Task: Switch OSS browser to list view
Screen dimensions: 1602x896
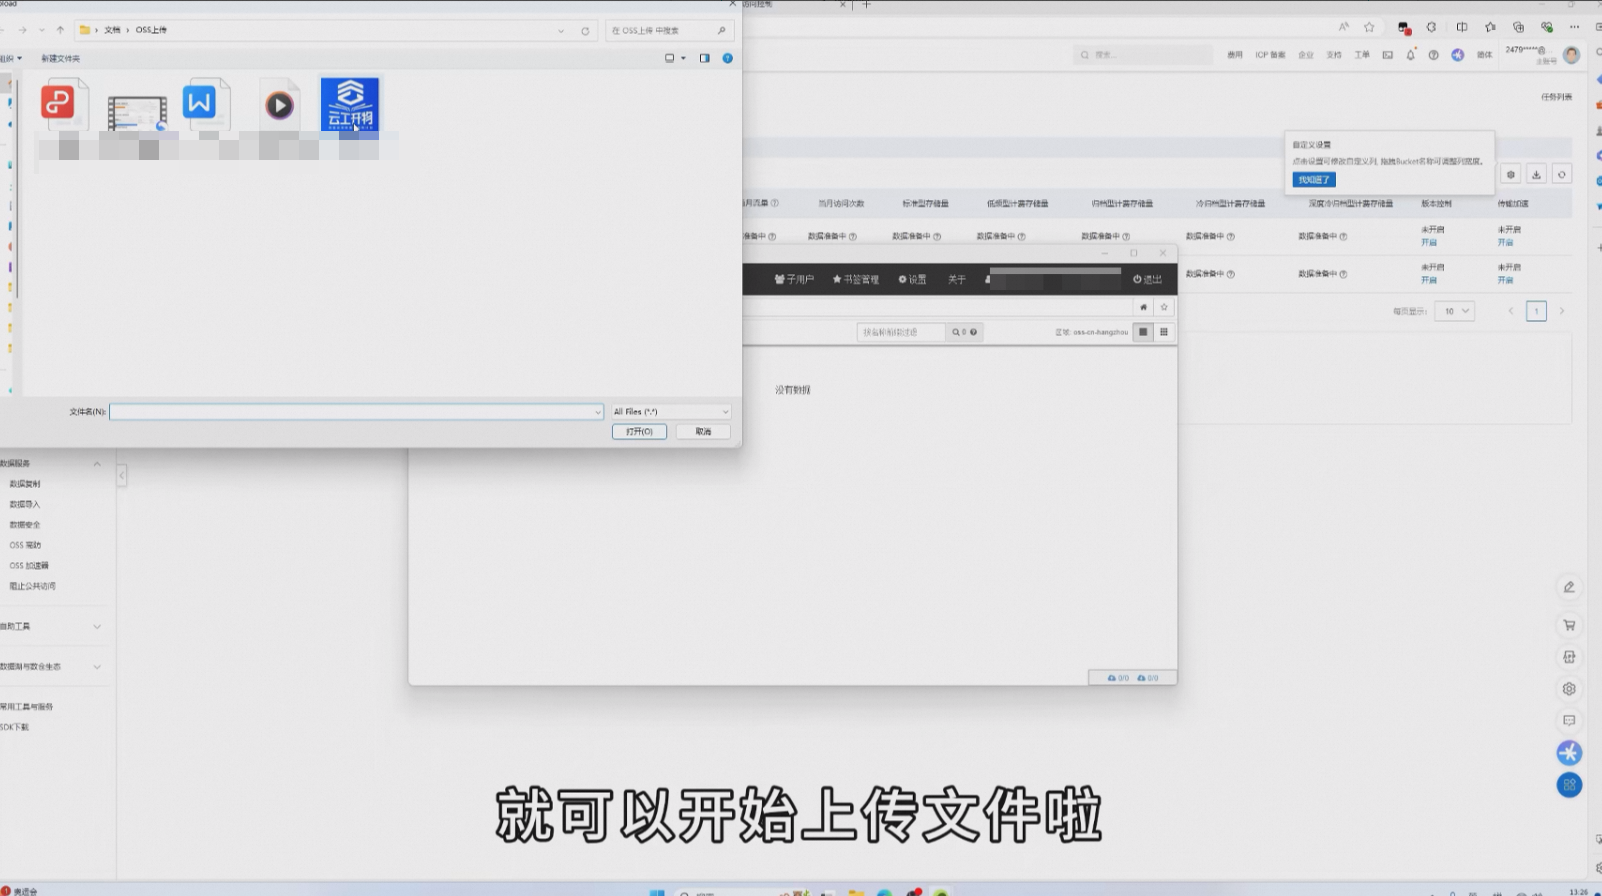Action: [x=1143, y=332]
